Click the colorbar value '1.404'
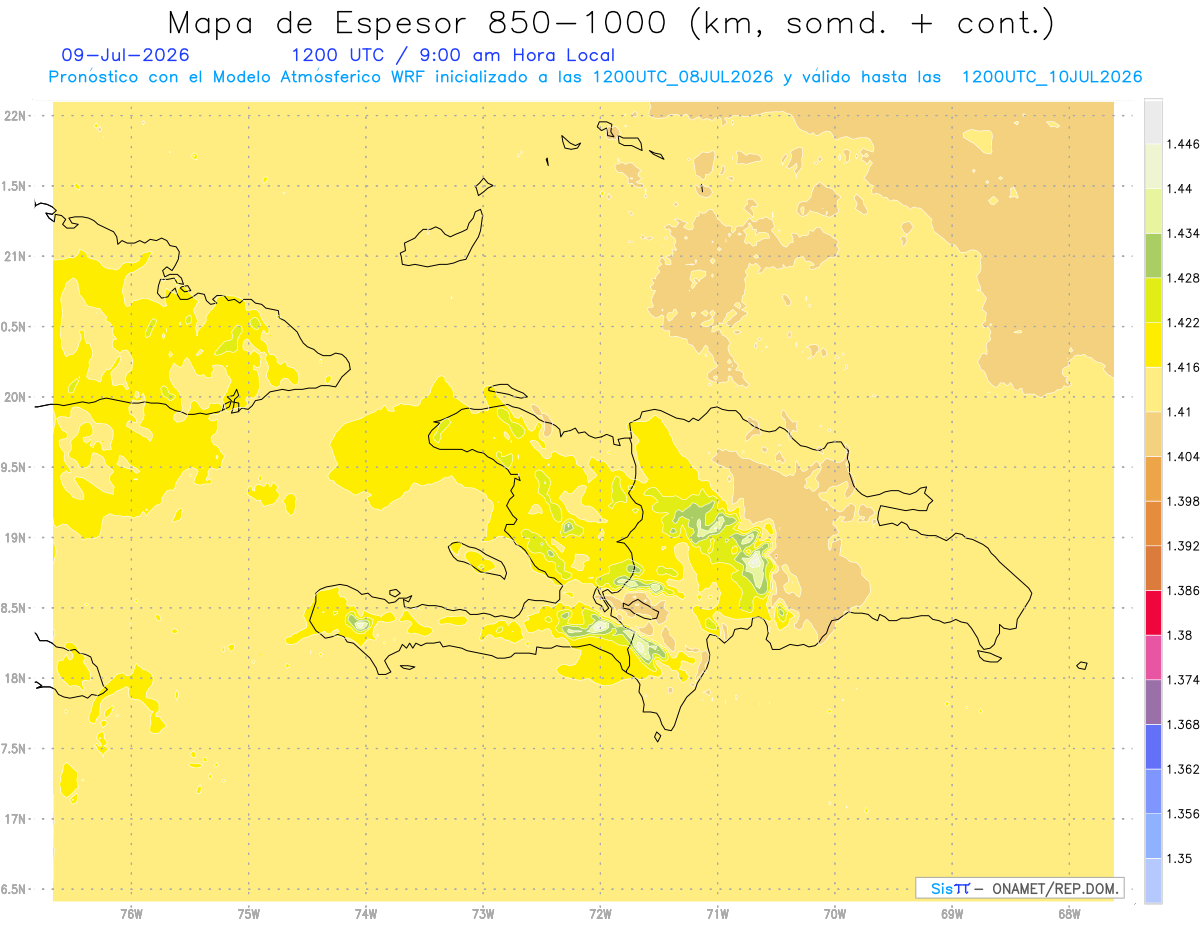This screenshot has width=1200, height=927. 1182,457
